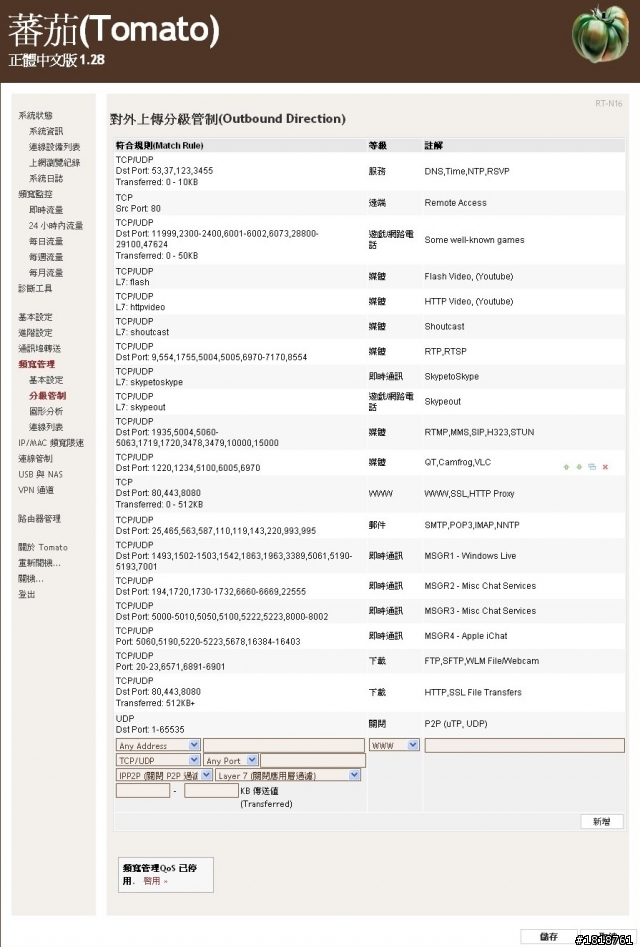Open the Layer 7 filter dropdown

pos(288,775)
